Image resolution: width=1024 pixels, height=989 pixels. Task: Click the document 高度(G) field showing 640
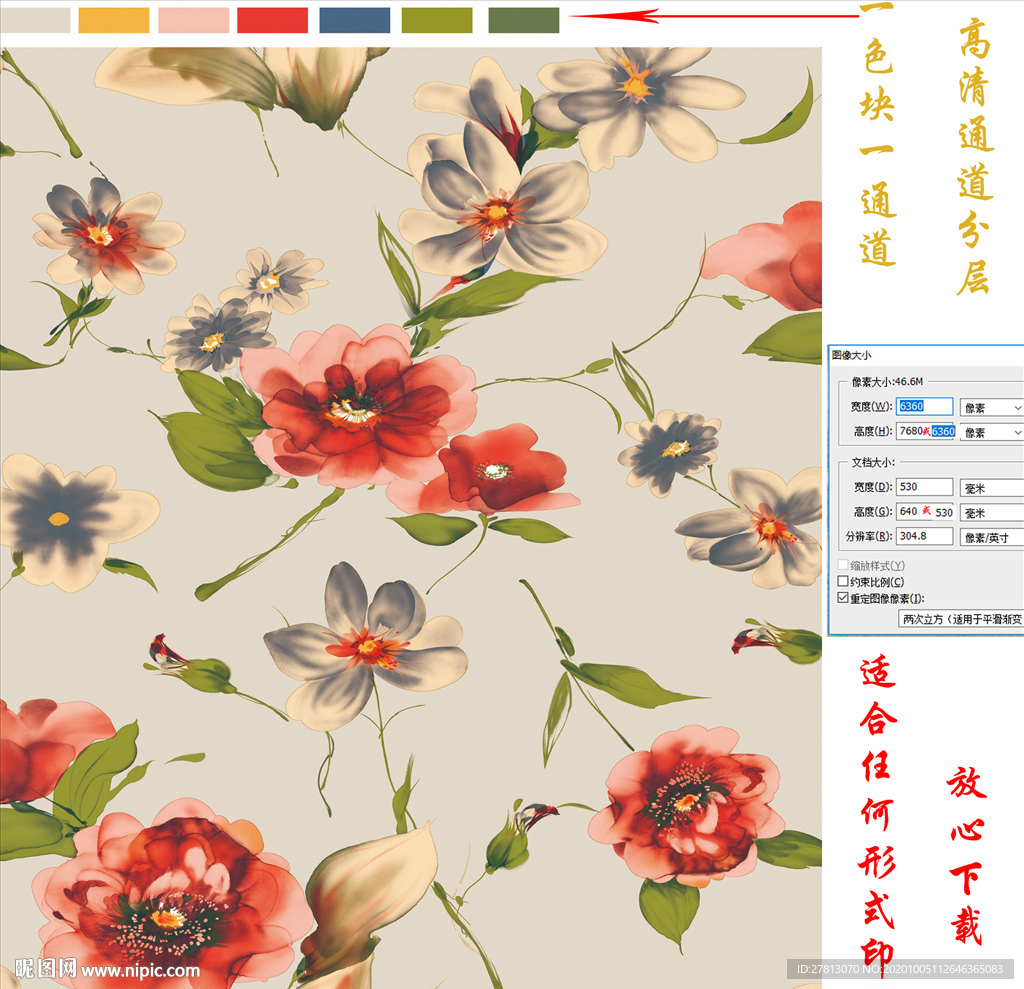click(x=924, y=512)
